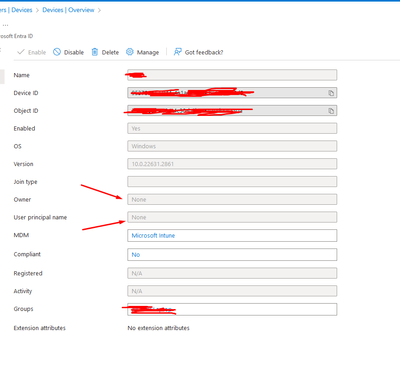Click the redacted Groups link
400x369 pixels.
pos(152,310)
